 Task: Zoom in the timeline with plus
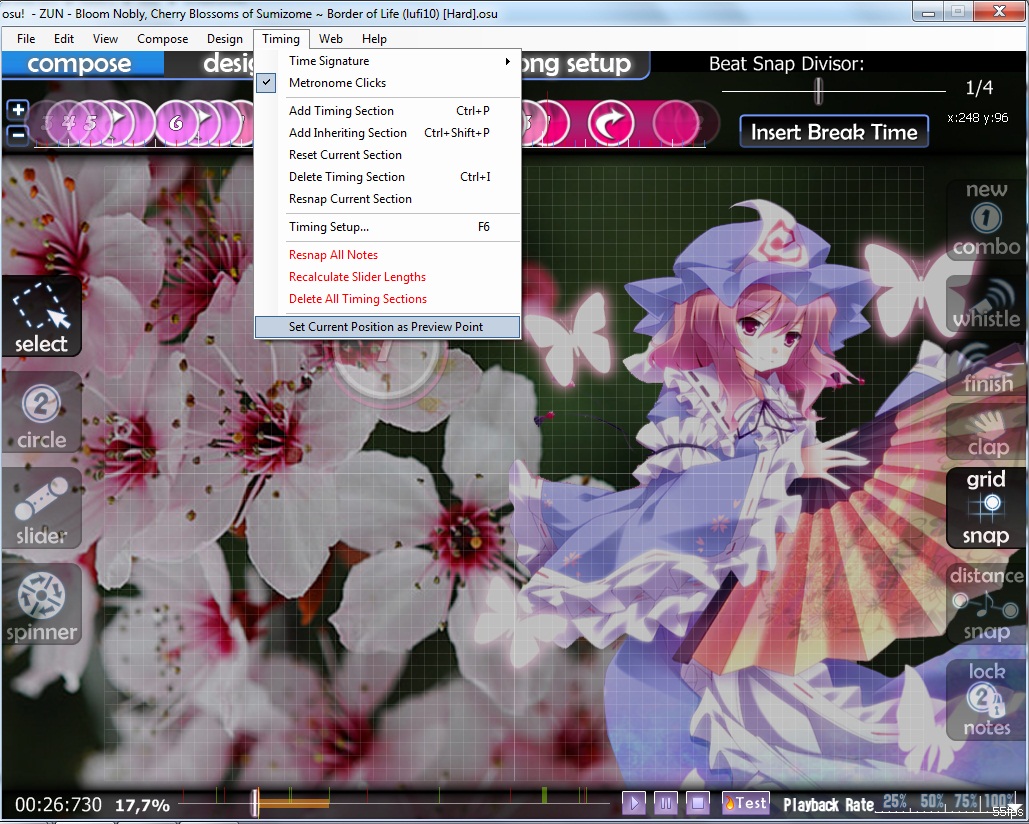click(x=18, y=109)
